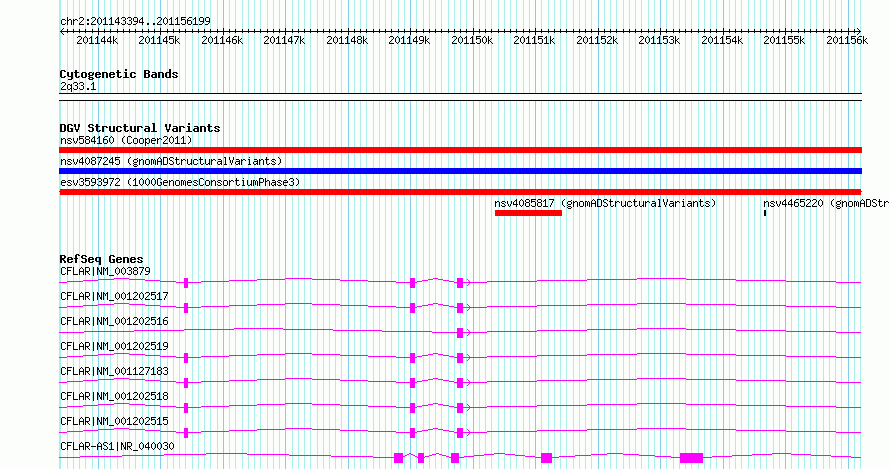Click the 201156k ruler position label
890x469 pixels.
pos(847,40)
